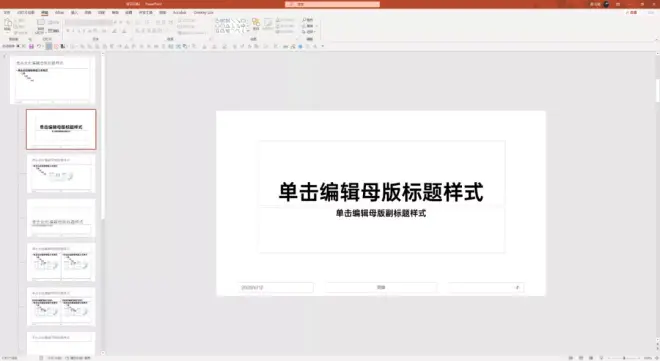Click the Shape Effects option
The image size is (660, 361).
coord(285,32)
